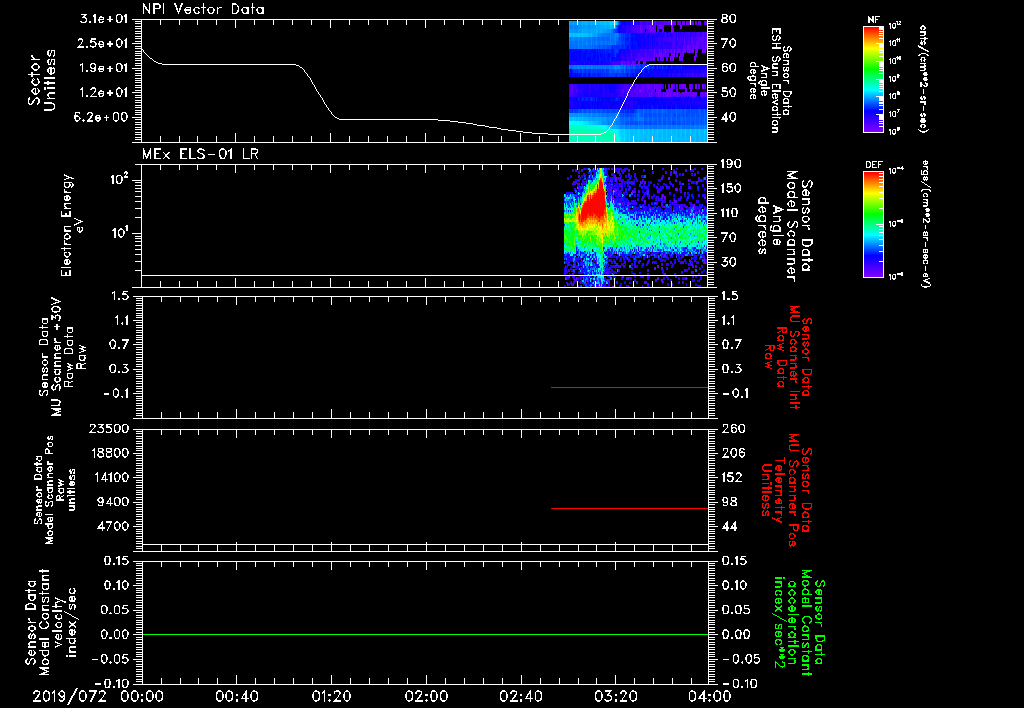1024x708 pixels.
Task: Click the "9400" scanner position tick value
Action: click(113, 502)
